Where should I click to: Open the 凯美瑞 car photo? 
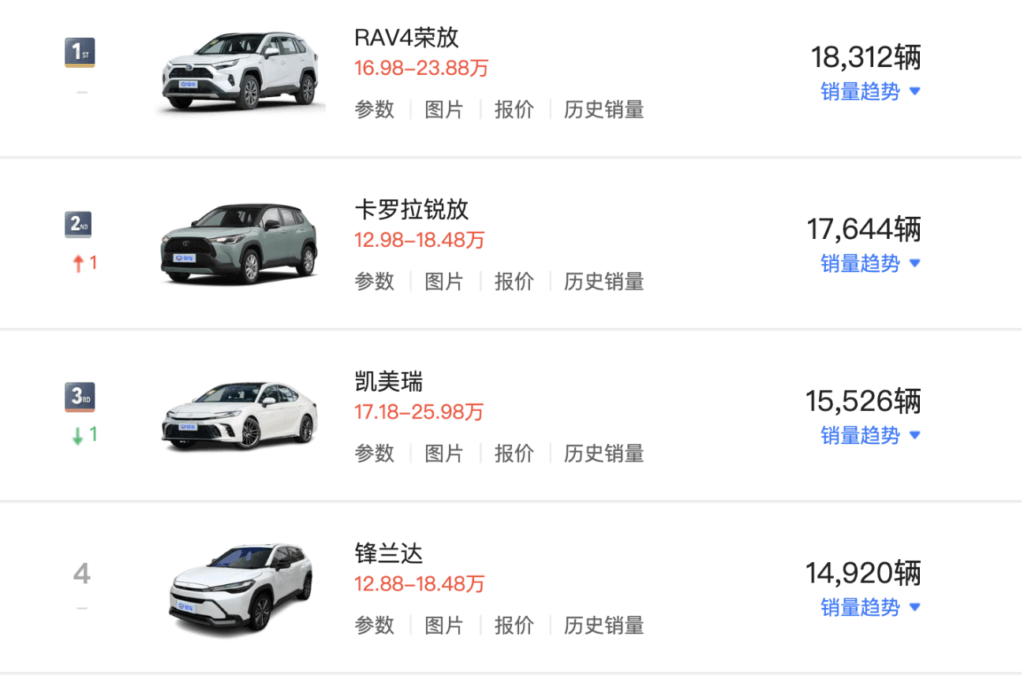239,415
